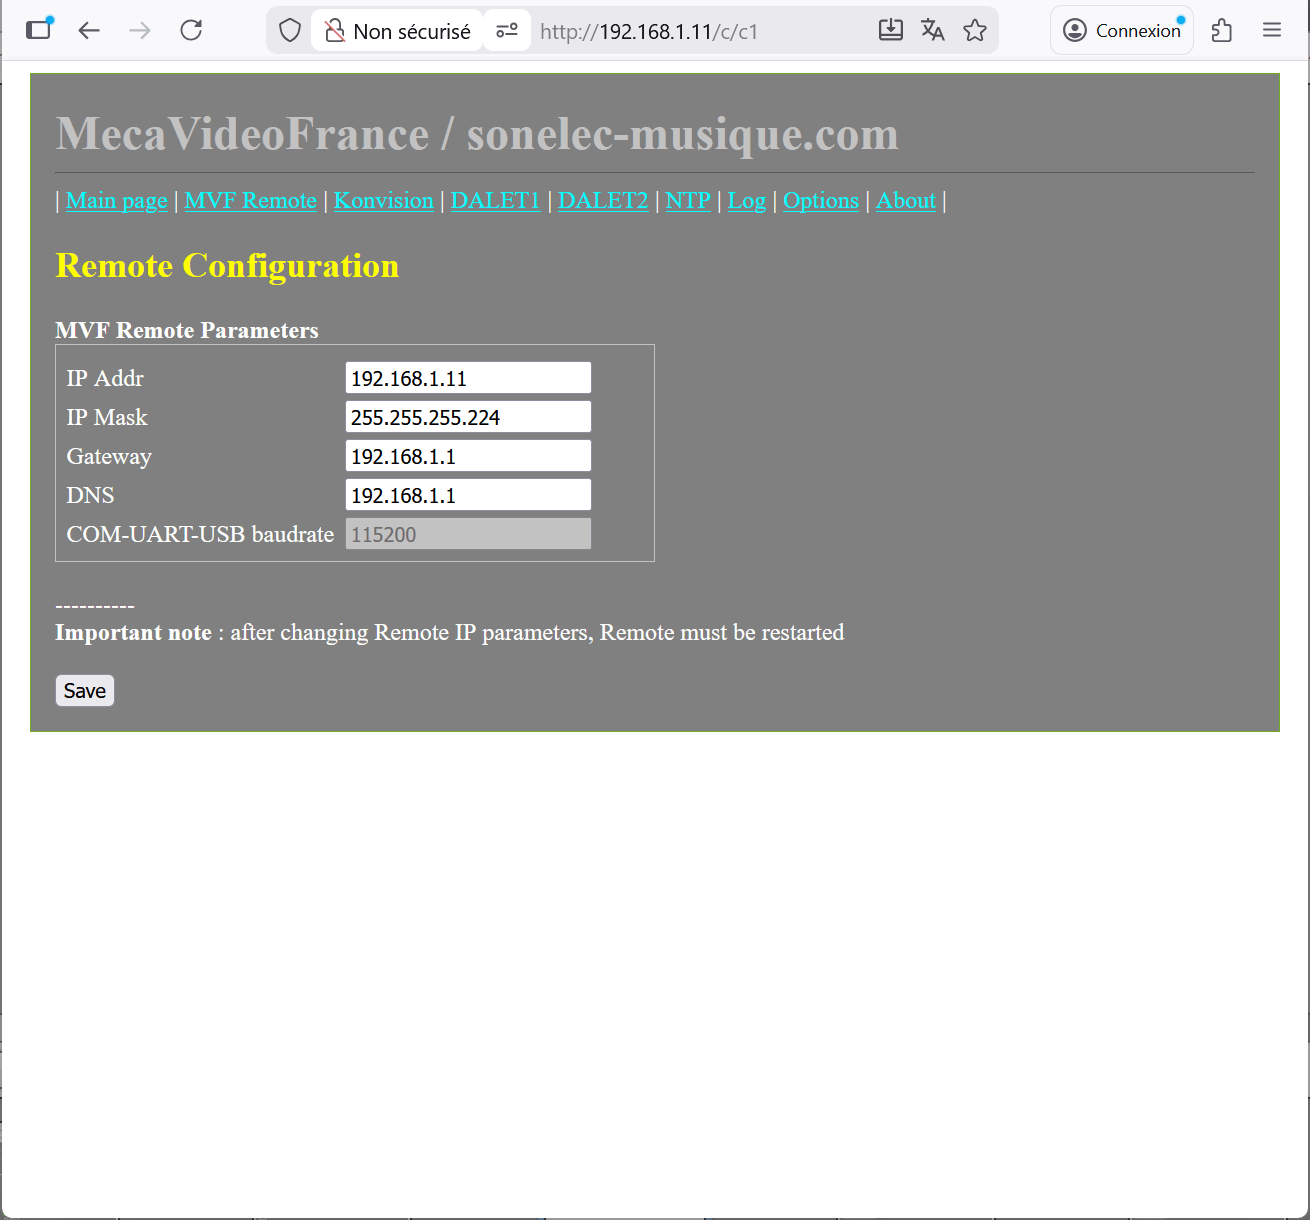Viewport: 1310px width, 1220px height.
Task: Open the DALET1 link
Action: point(495,200)
